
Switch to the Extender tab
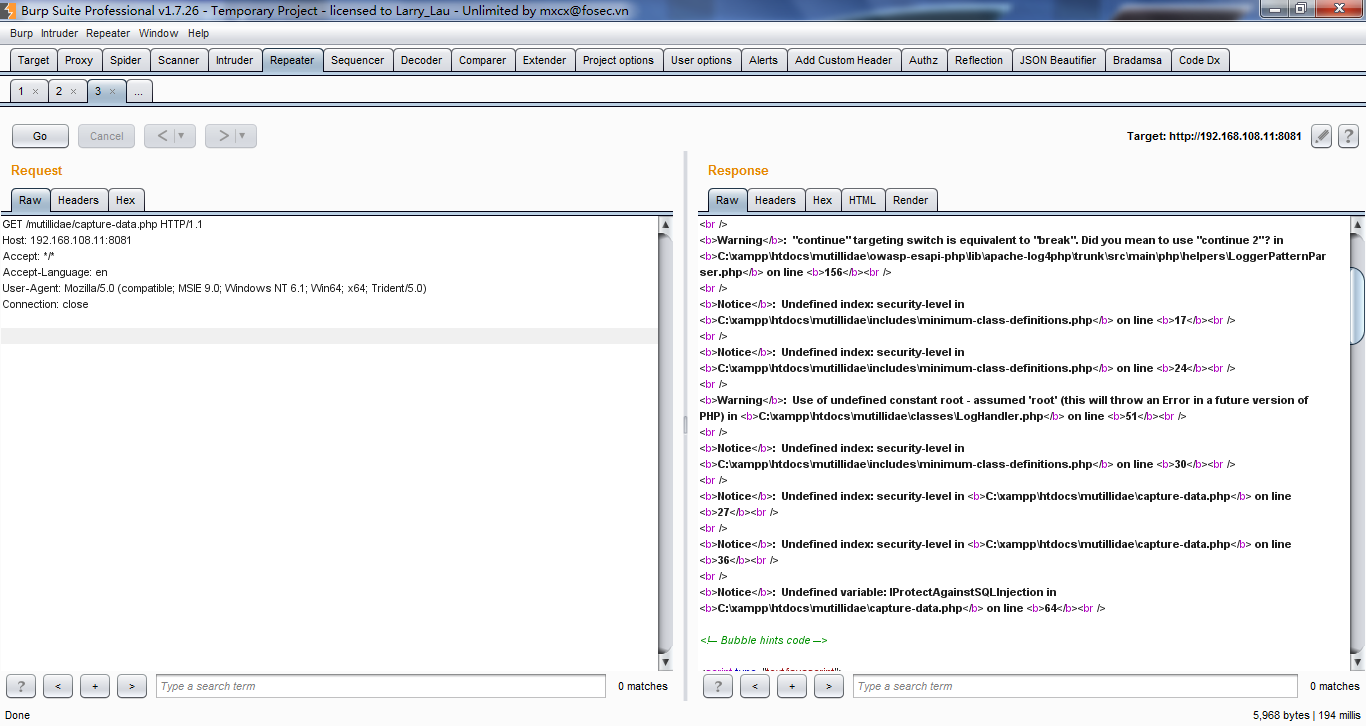[x=545, y=60]
